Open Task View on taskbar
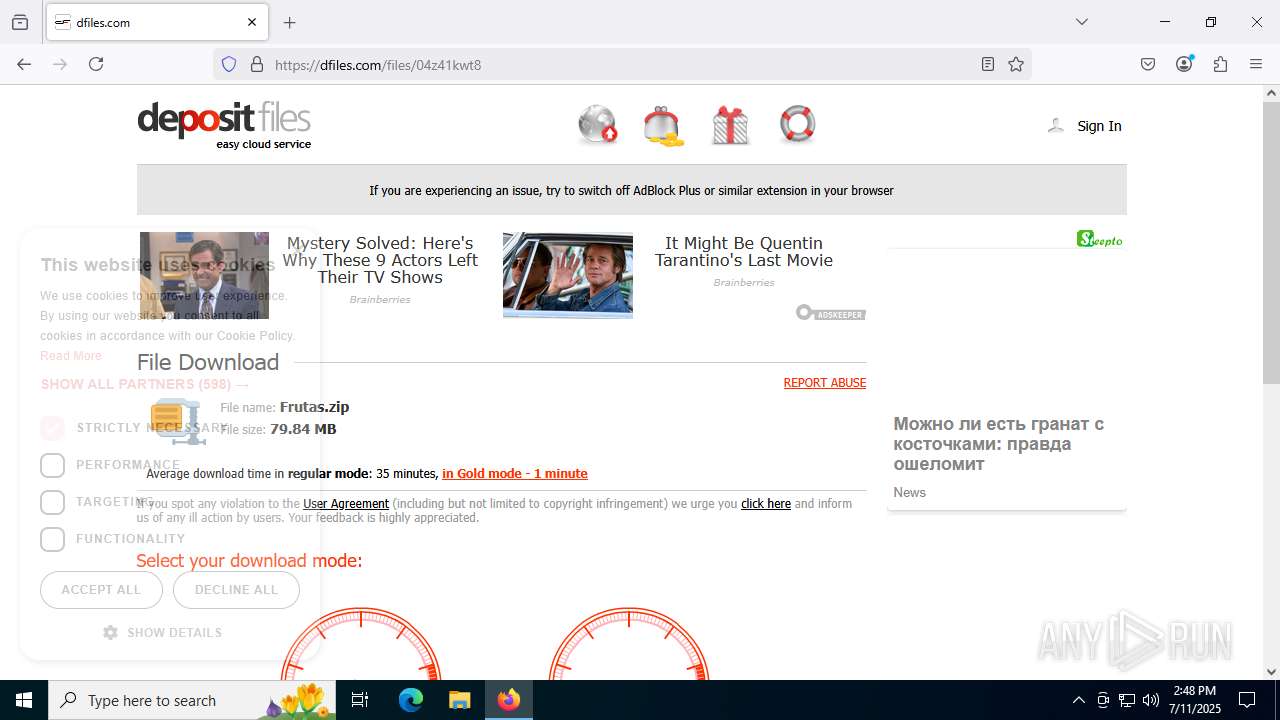Screen dimensions: 1280x720 point(360,700)
